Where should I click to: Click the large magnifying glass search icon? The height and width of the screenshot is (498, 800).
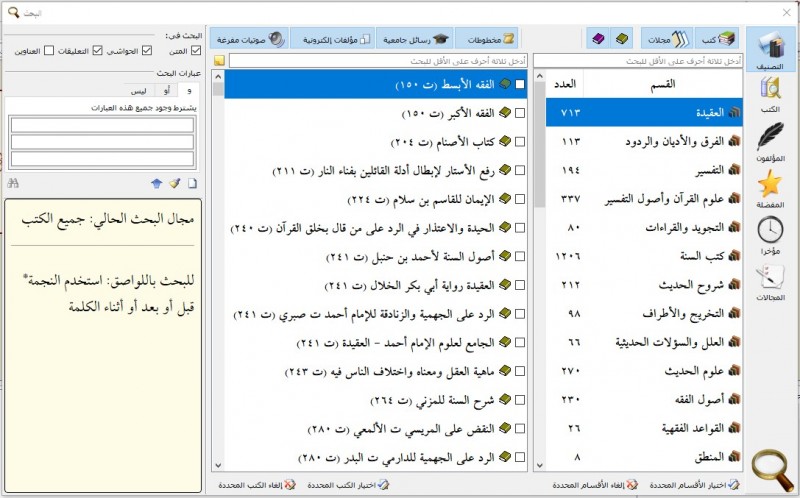[x=772, y=470]
